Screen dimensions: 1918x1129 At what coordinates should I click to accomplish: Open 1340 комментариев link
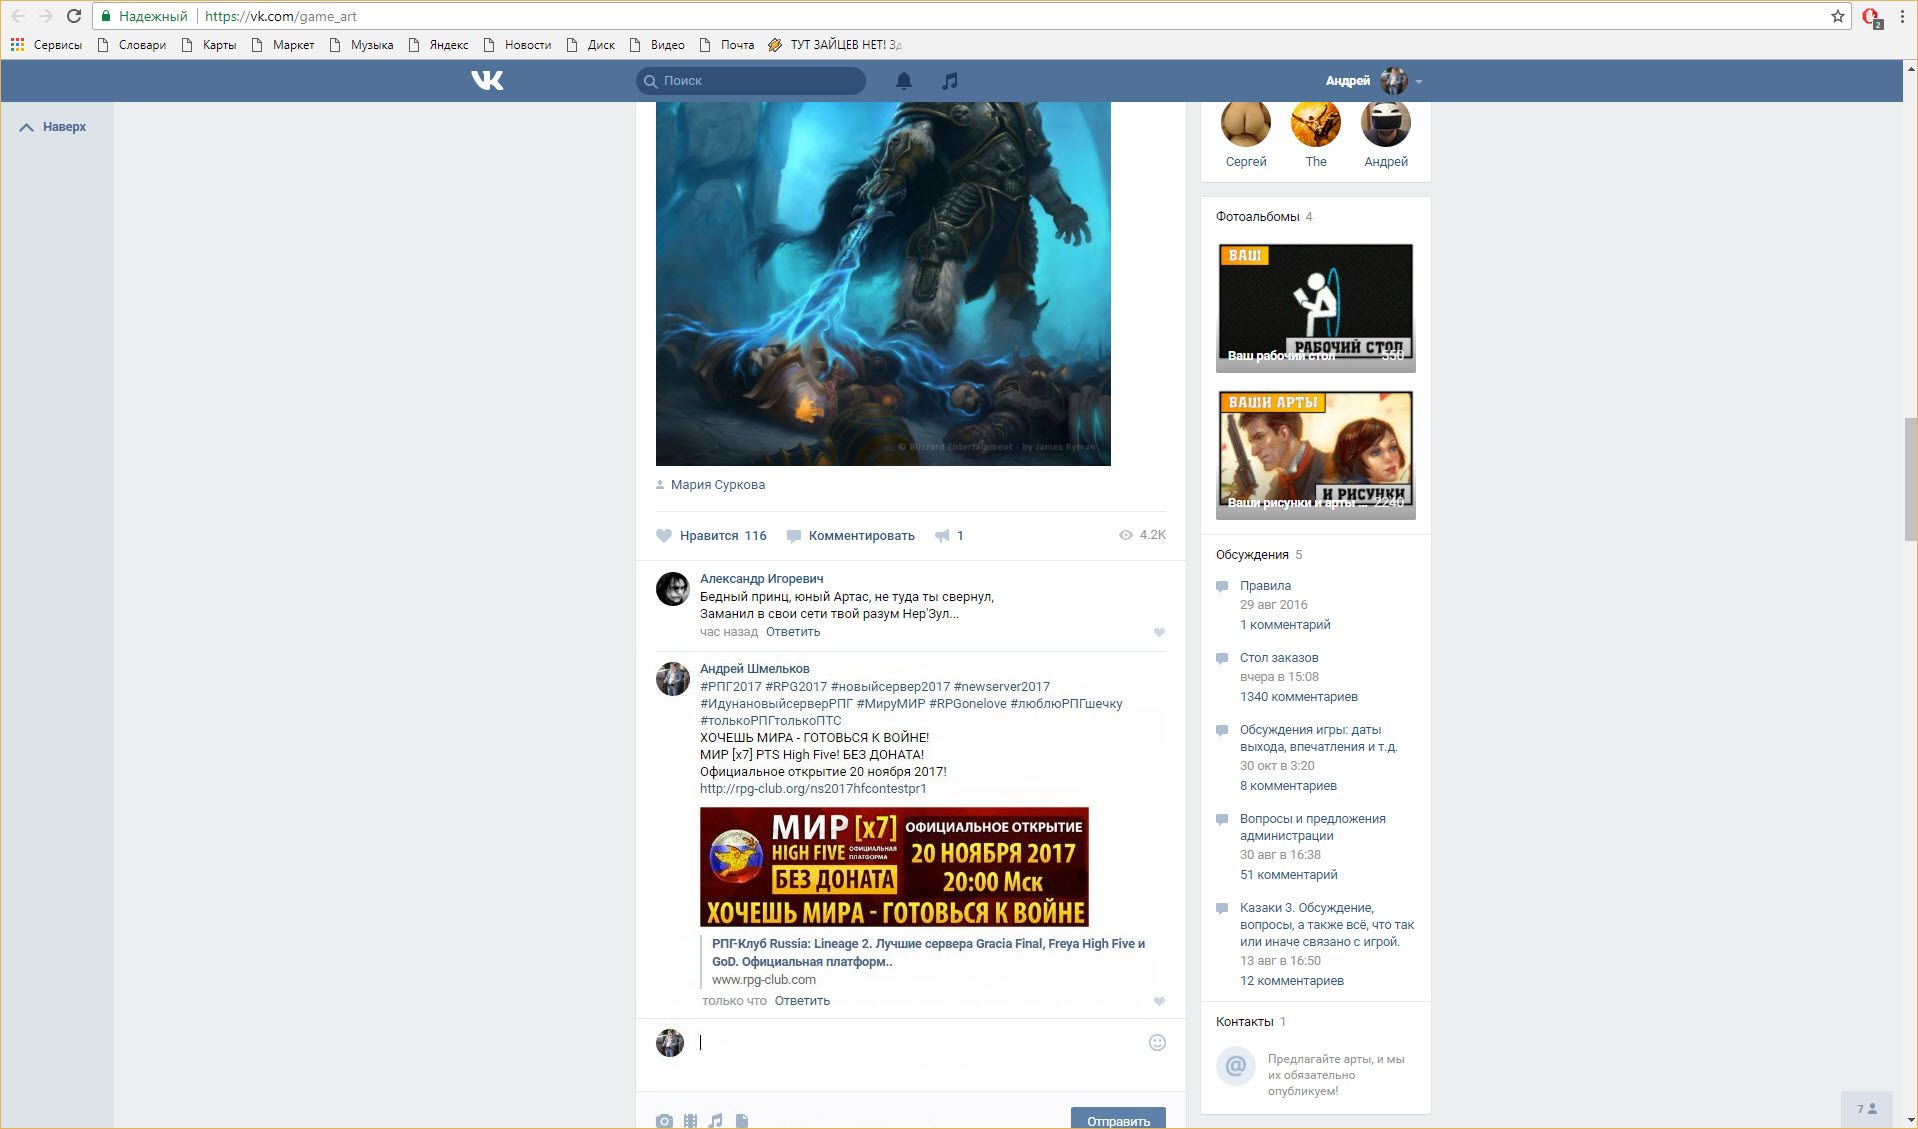(x=1299, y=697)
